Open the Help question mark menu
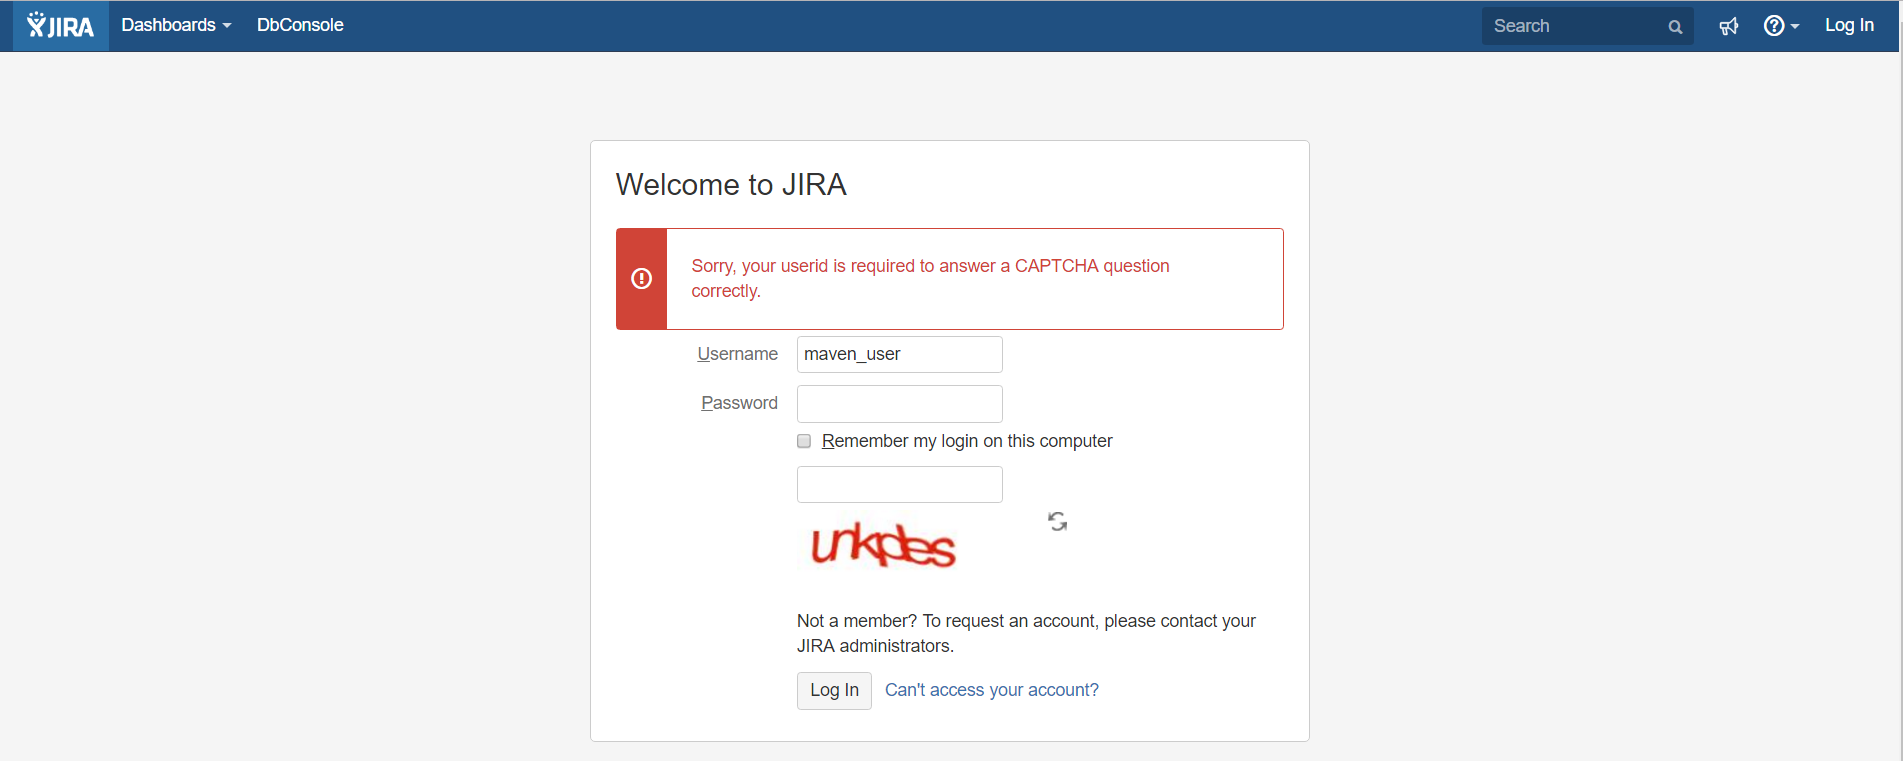The height and width of the screenshot is (761, 1903). tap(1781, 26)
